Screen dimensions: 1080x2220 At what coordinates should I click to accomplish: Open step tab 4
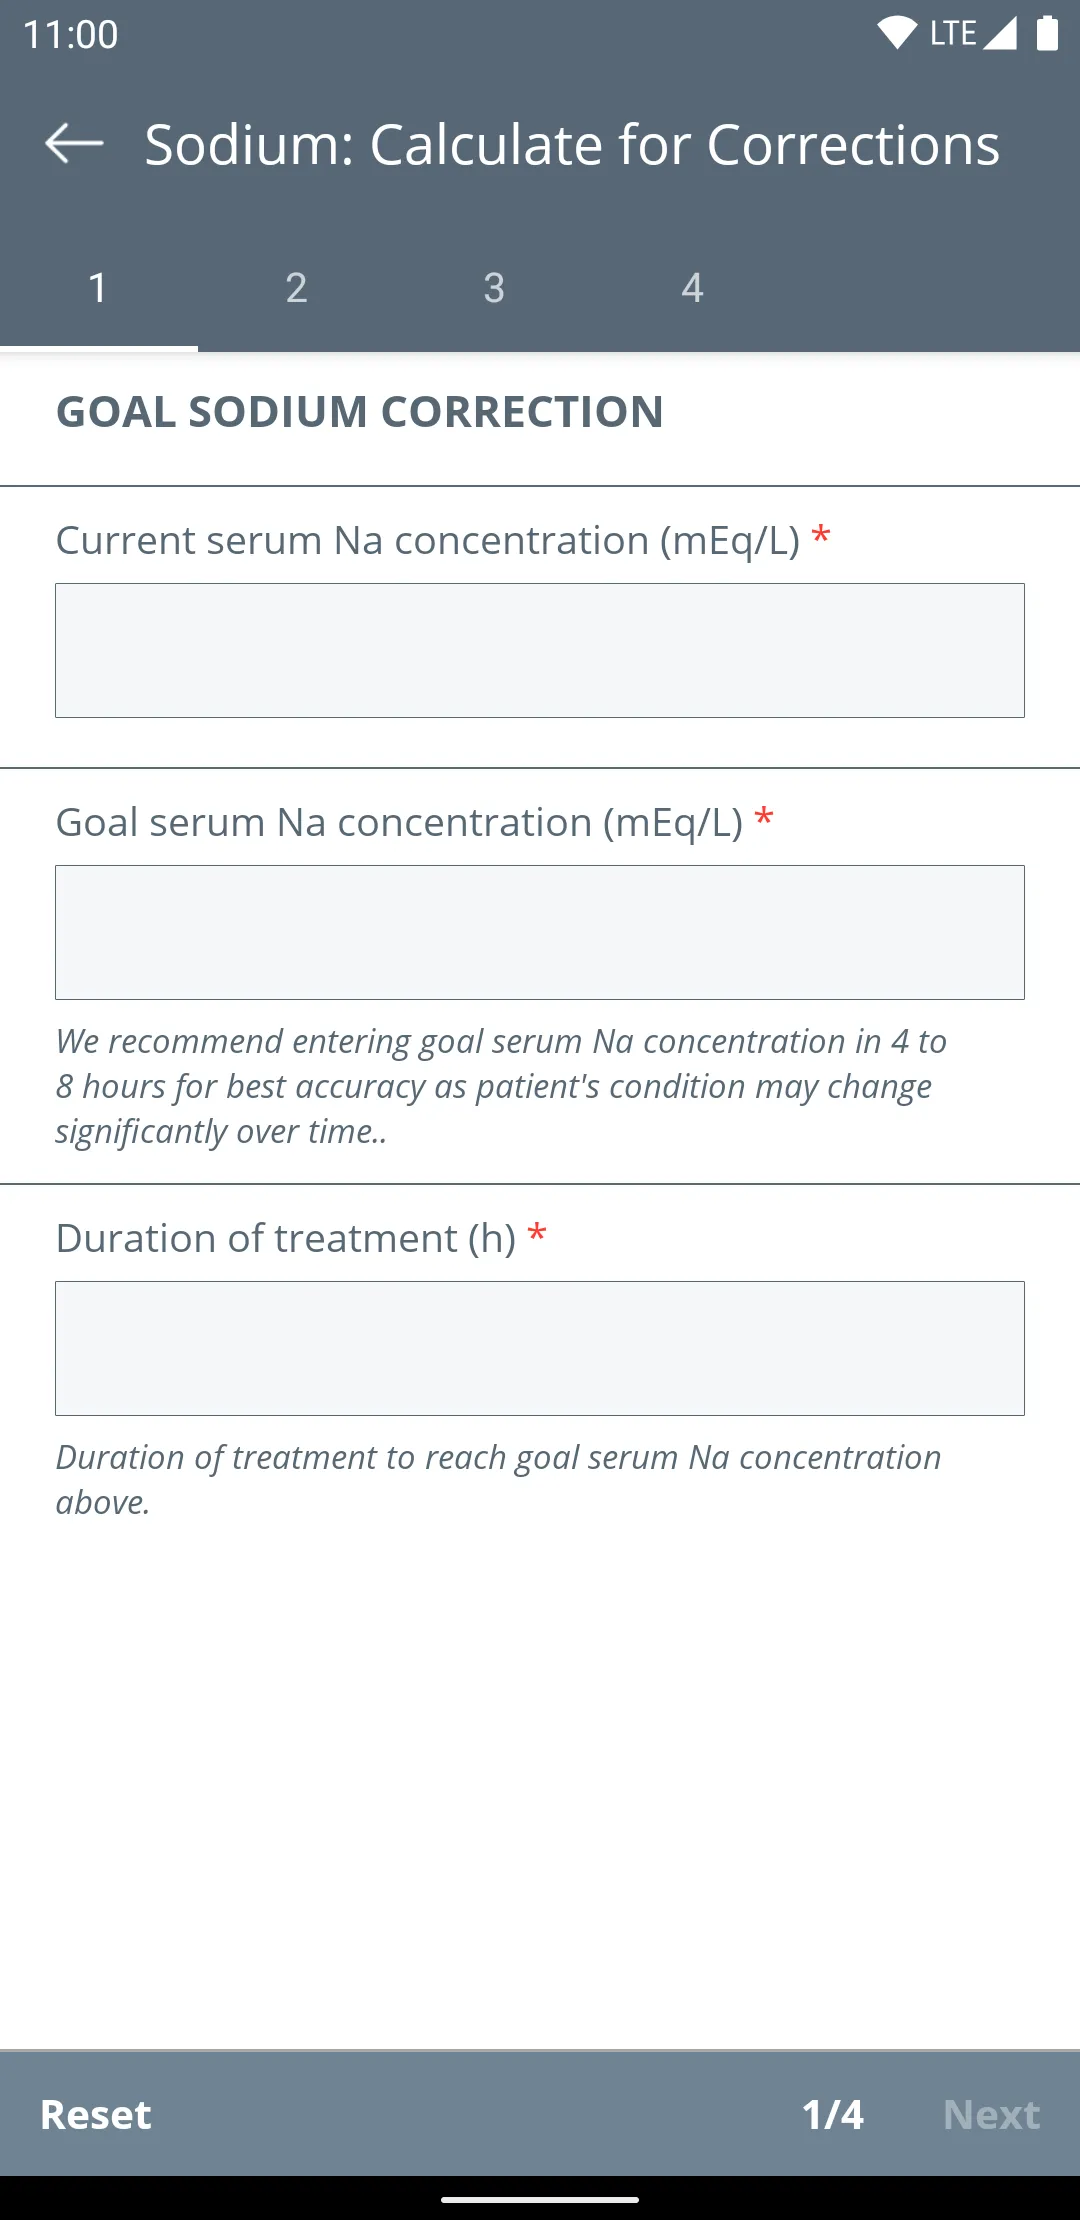pyautogui.click(x=692, y=288)
